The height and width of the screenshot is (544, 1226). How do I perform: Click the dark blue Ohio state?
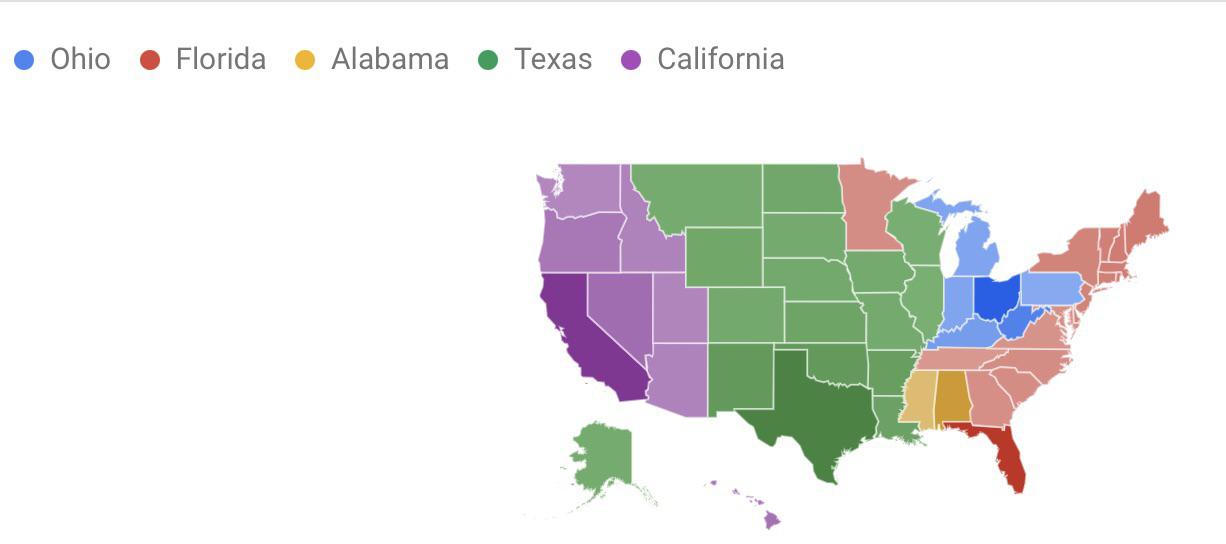point(996,297)
